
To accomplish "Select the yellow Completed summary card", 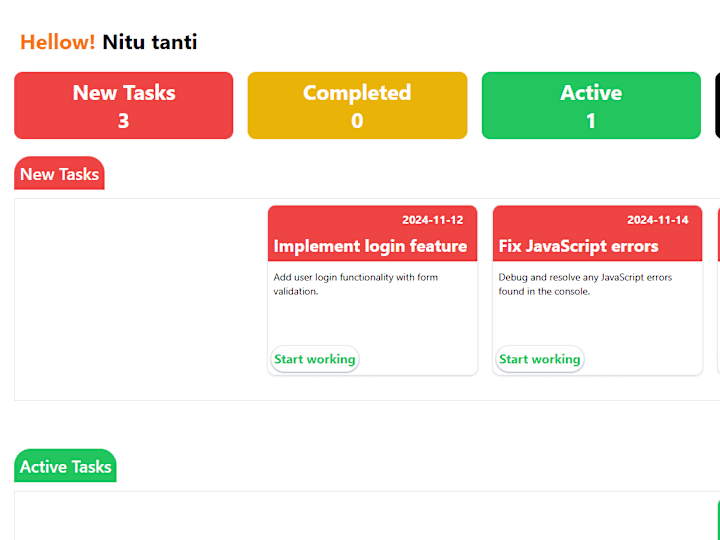I will tap(357, 105).
